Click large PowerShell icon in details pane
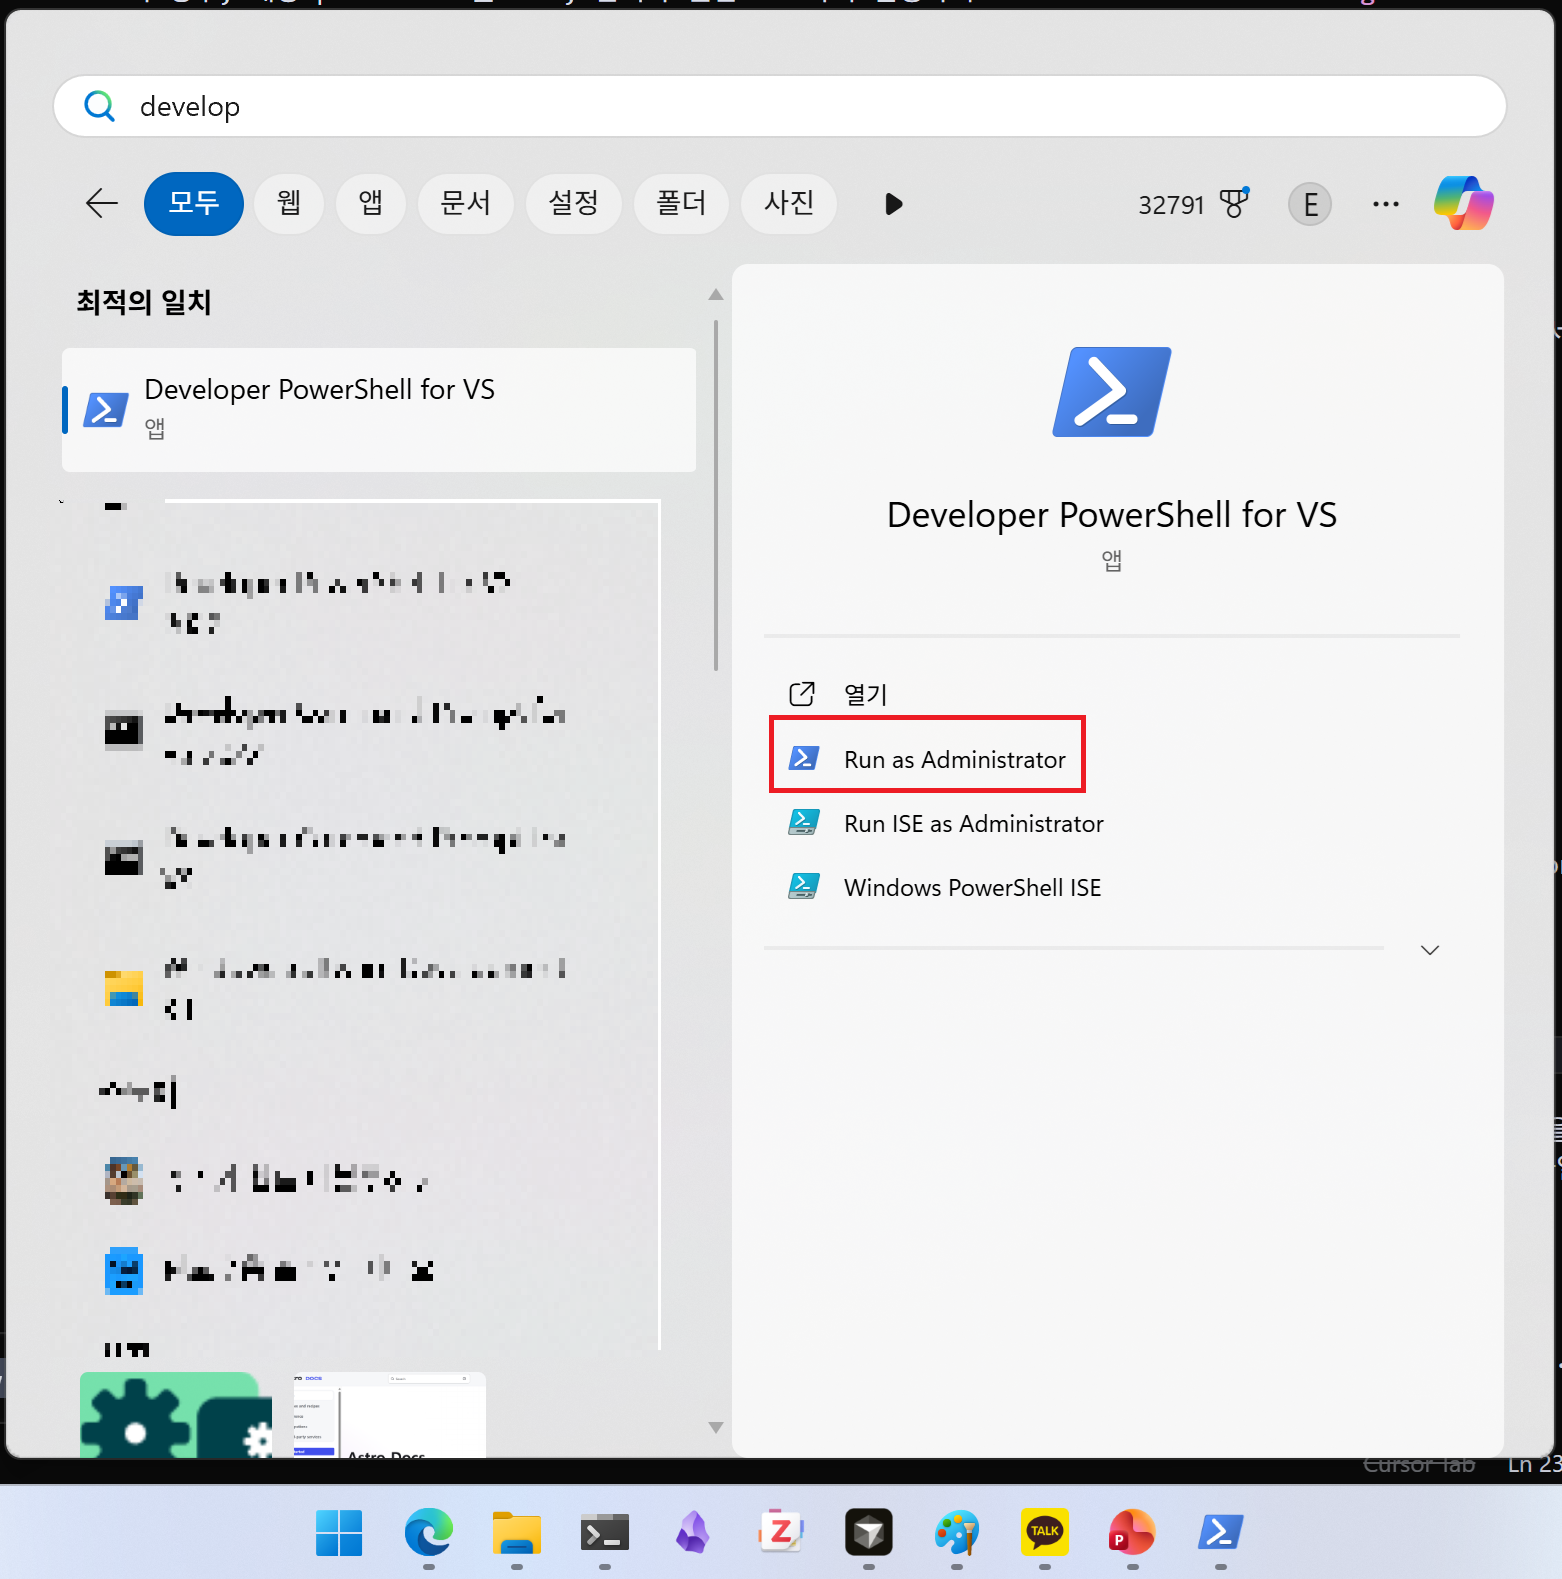This screenshot has height=1579, width=1562. click(1112, 391)
